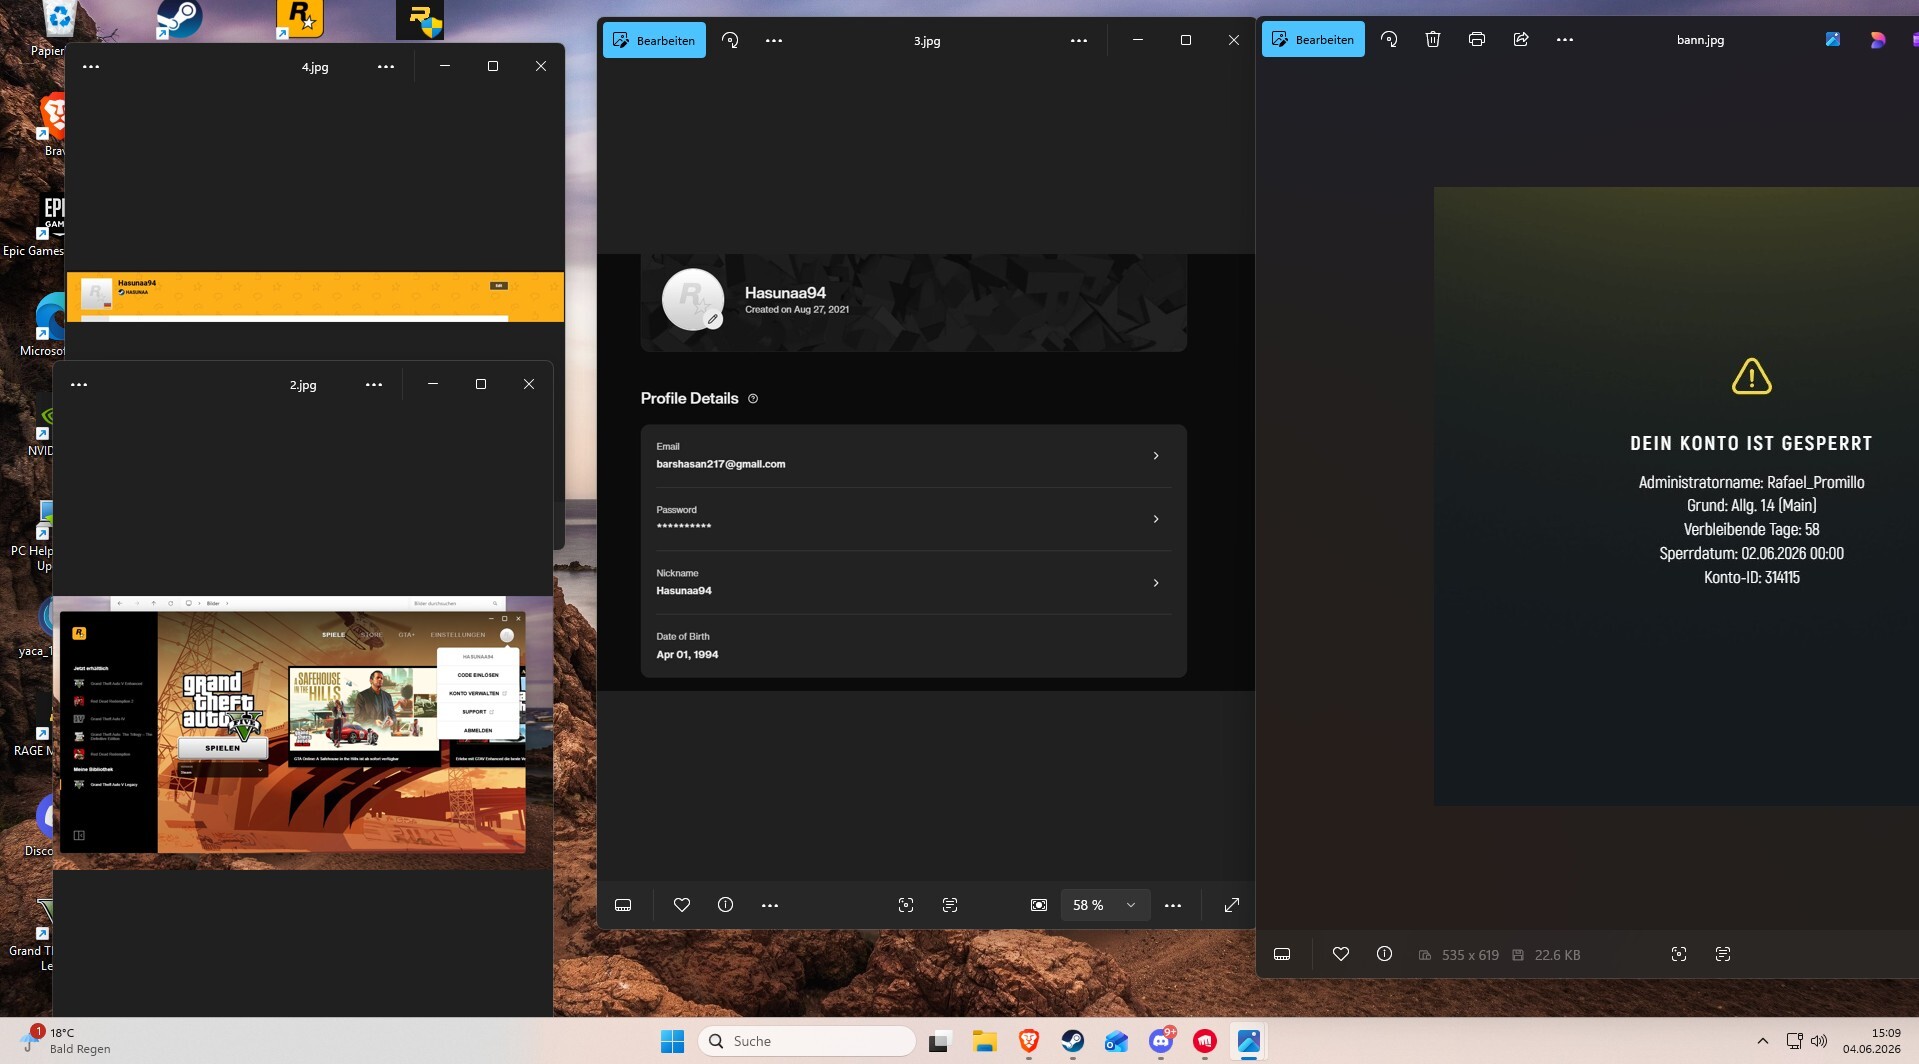This screenshot has height=1064, width=1919.
Task: Open the three-dot menu right of the 4.jpg title
Action: tap(386, 66)
